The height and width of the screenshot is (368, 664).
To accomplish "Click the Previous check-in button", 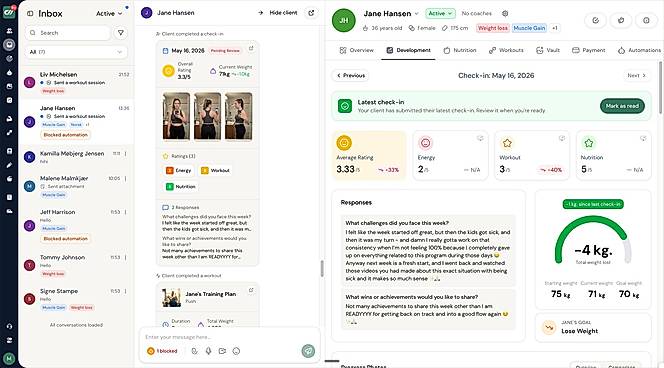I will coord(351,75).
